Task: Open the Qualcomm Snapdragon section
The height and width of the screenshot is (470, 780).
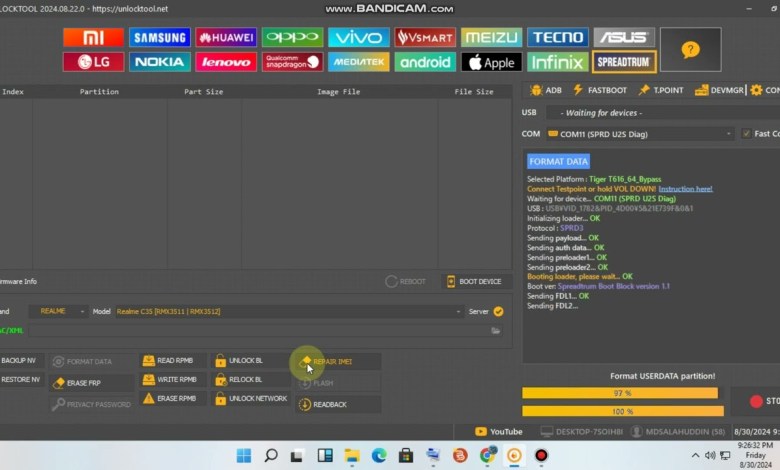Action: coord(292,62)
